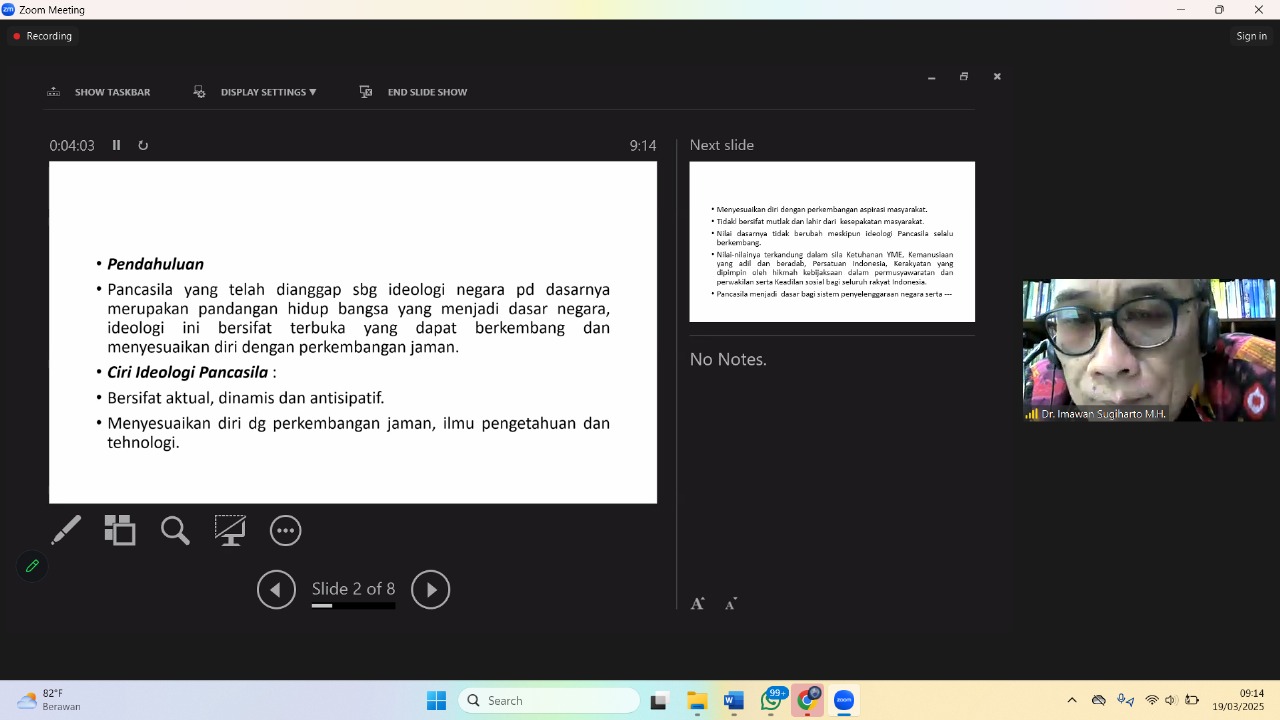This screenshot has height=720, width=1280.
Task: Restart the presentation timer
Action: 143,145
